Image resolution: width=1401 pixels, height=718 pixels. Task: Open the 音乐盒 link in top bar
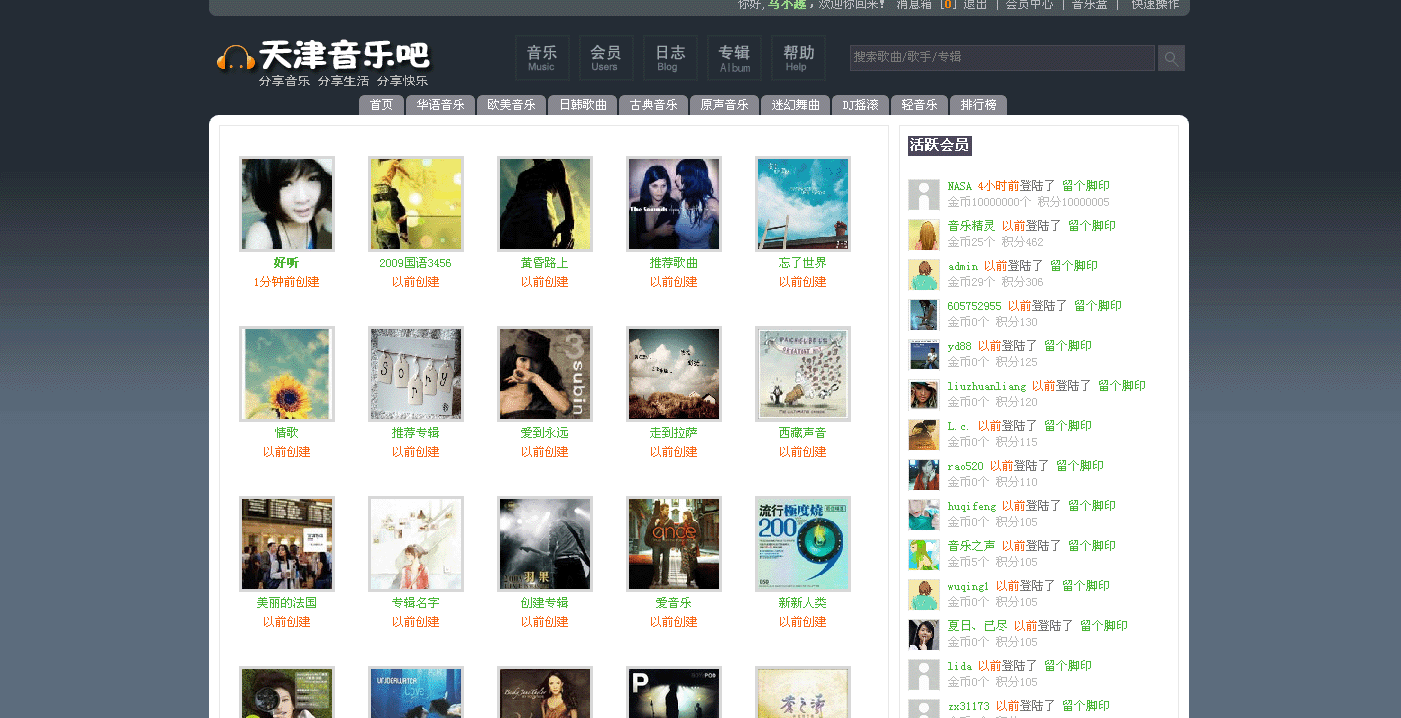tap(1090, 5)
